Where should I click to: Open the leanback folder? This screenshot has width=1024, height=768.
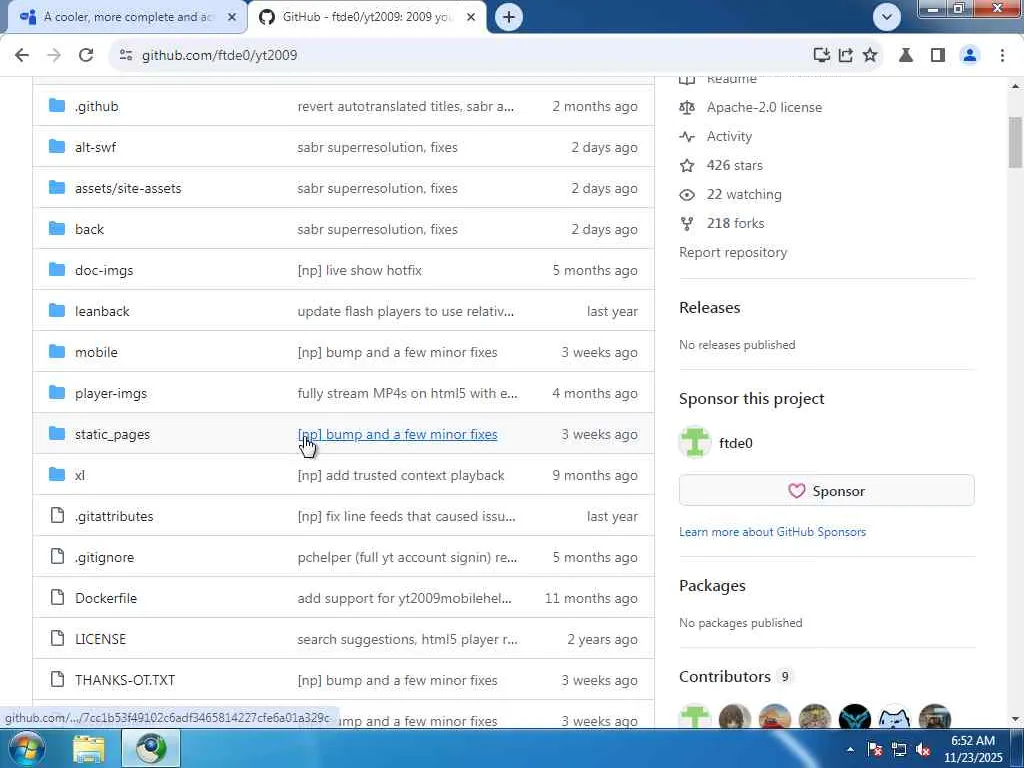(102, 312)
